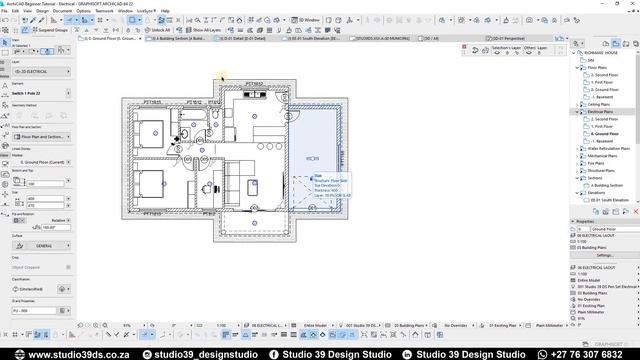
Task: Click the zoom magnifier icon in the bottom bar
Action: 105,325
